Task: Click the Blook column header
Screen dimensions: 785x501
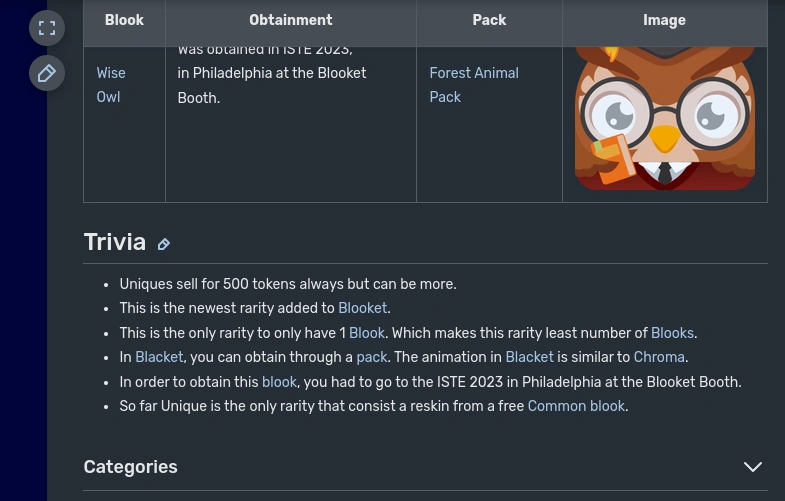Action: [x=124, y=20]
